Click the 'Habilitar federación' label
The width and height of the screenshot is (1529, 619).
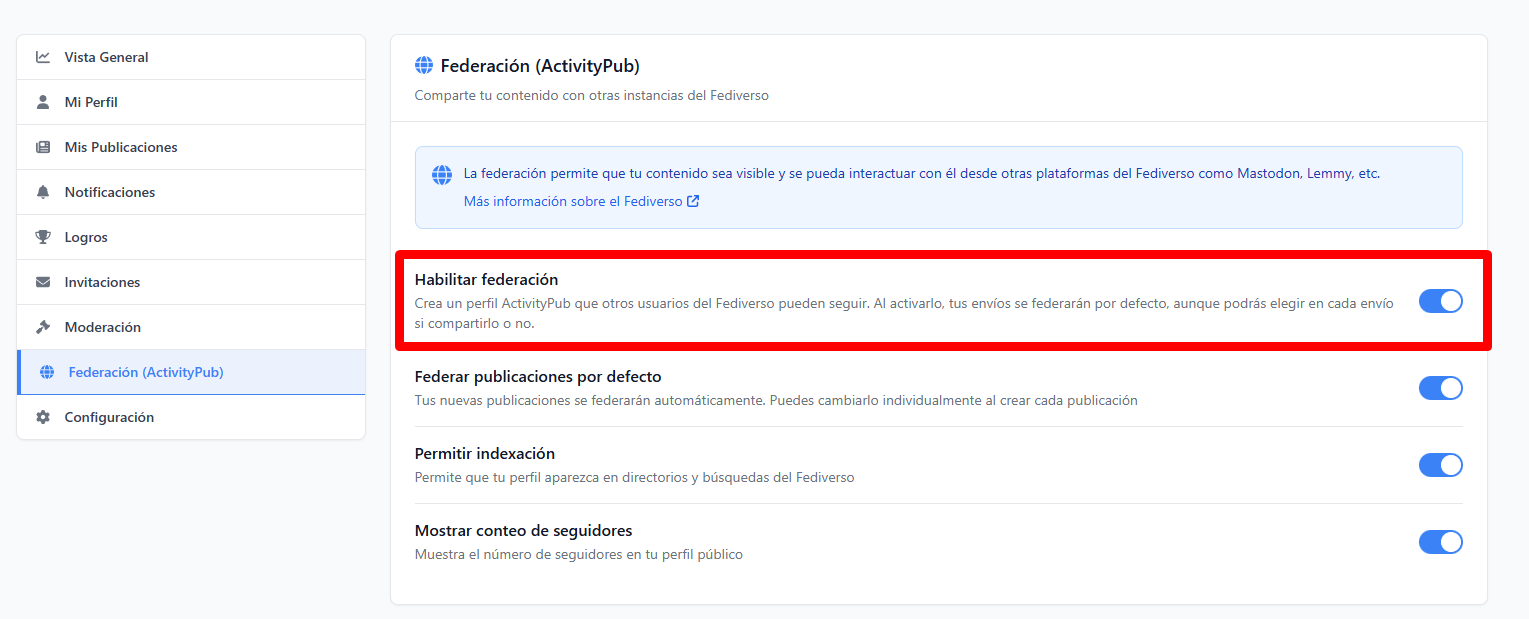(x=486, y=279)
